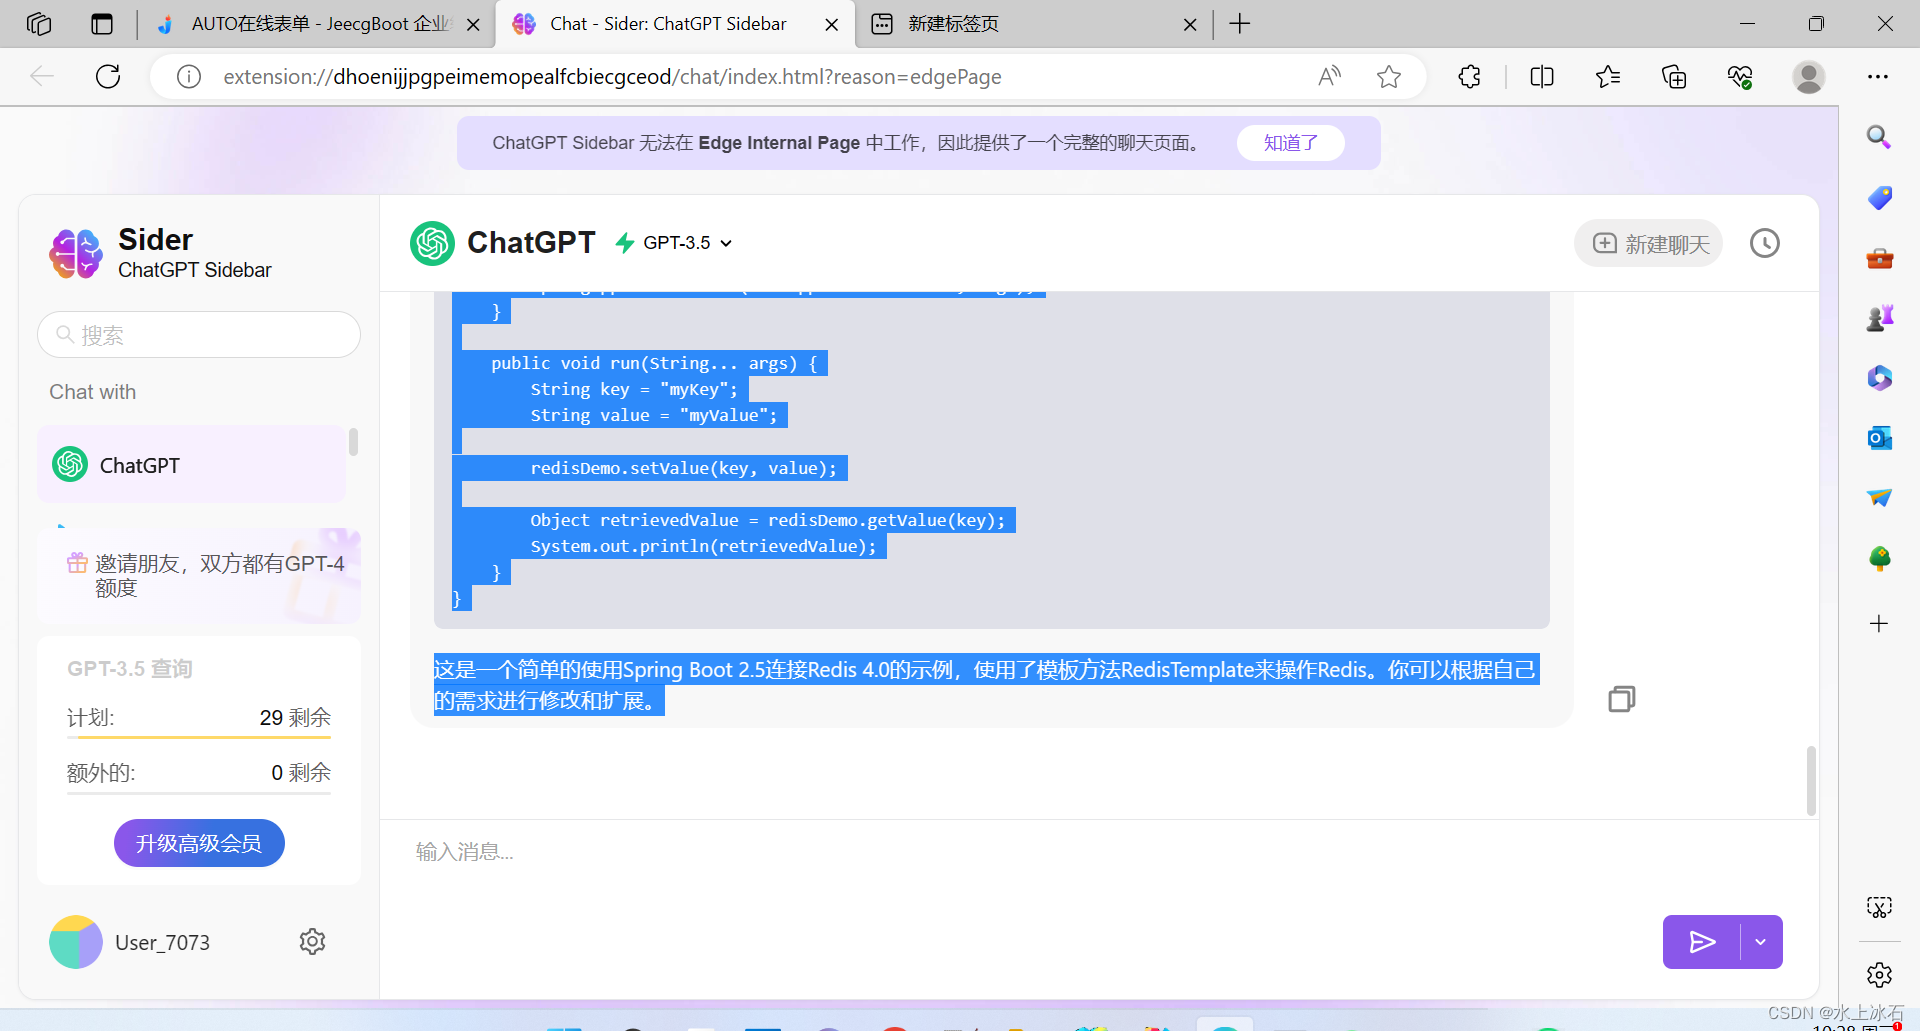Open Drop paper plane sidebar icon
The width and height of the screenshot is (1920, 1031).
(1879, 497)
